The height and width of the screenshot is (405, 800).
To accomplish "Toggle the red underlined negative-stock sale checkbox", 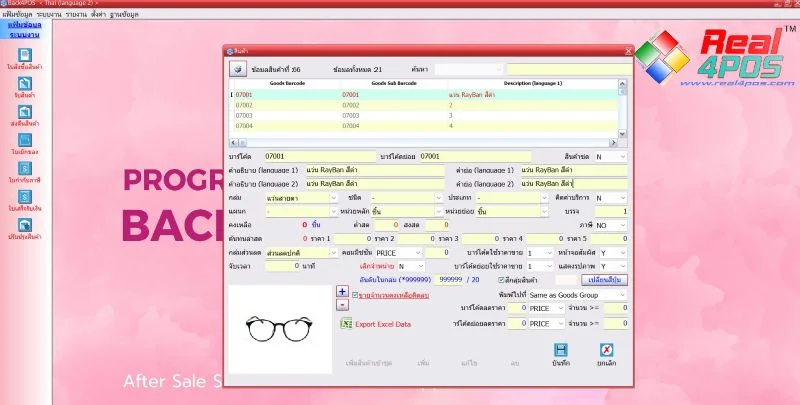I will coord(355,296).
